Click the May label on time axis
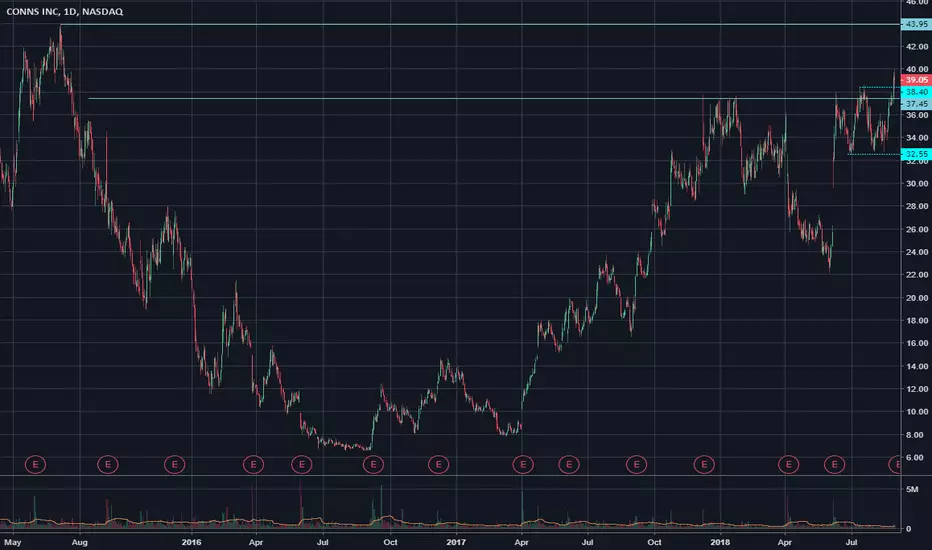932x550 pixels. tap(12, 542)
